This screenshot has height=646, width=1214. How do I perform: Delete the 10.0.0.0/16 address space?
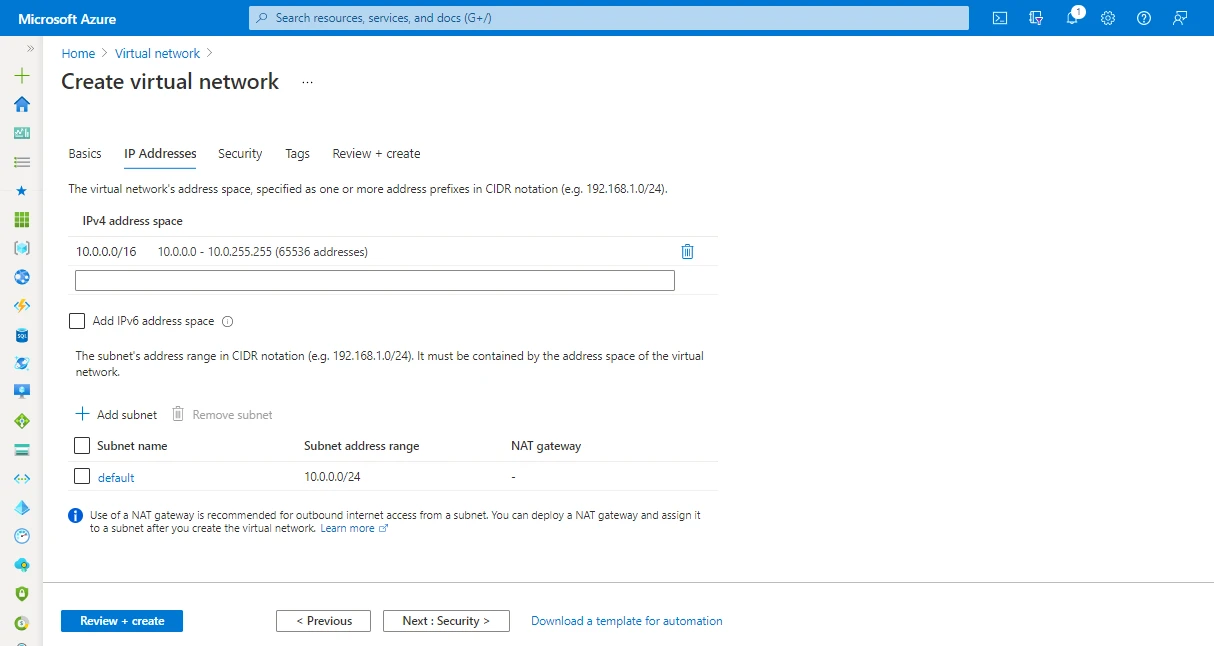[x=687, y=252]
